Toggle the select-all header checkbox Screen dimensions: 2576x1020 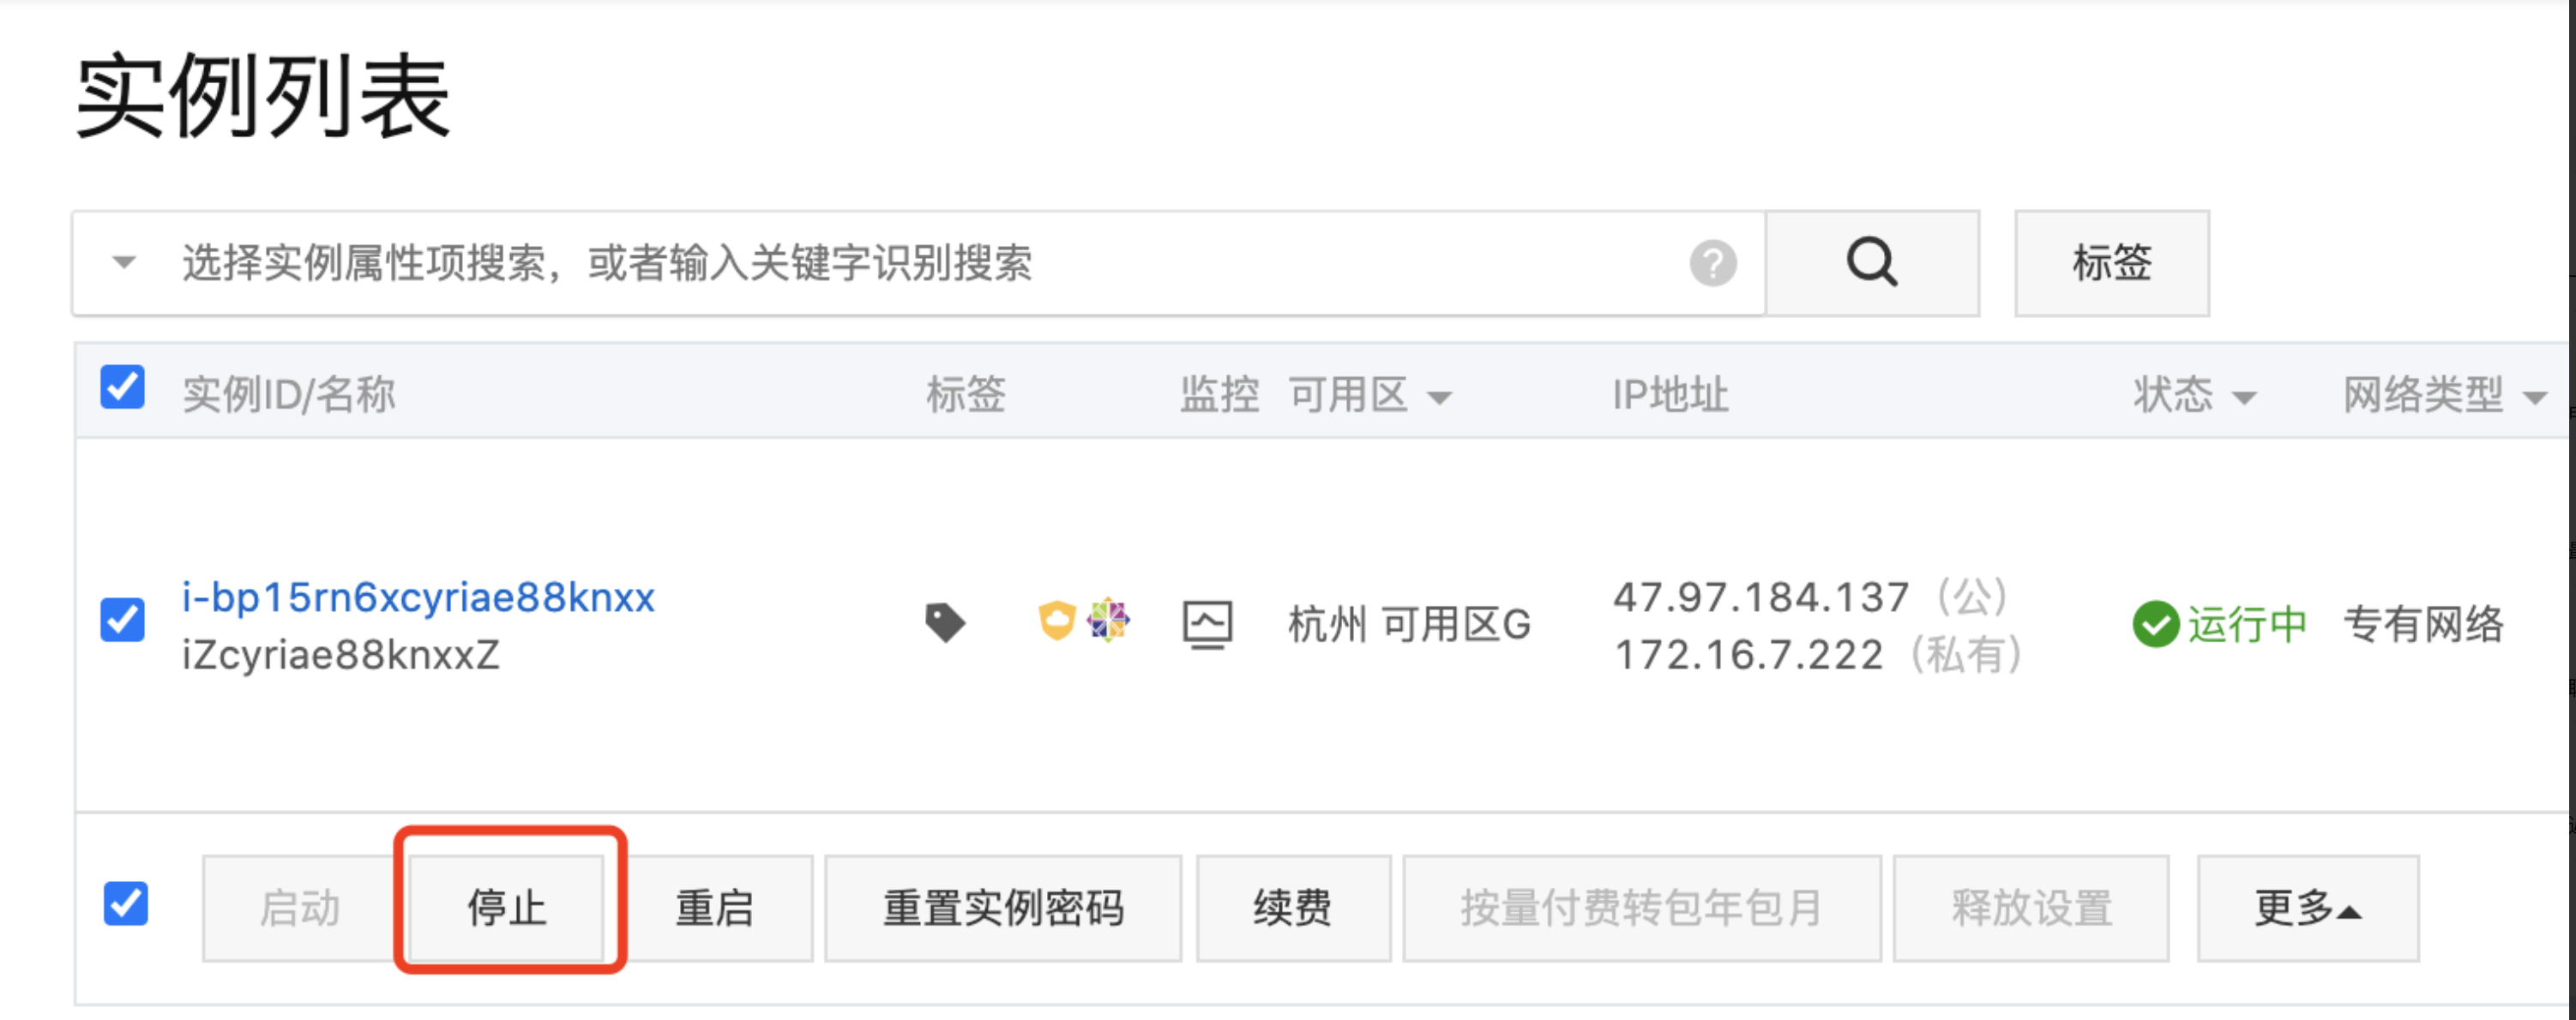[123, 387]
